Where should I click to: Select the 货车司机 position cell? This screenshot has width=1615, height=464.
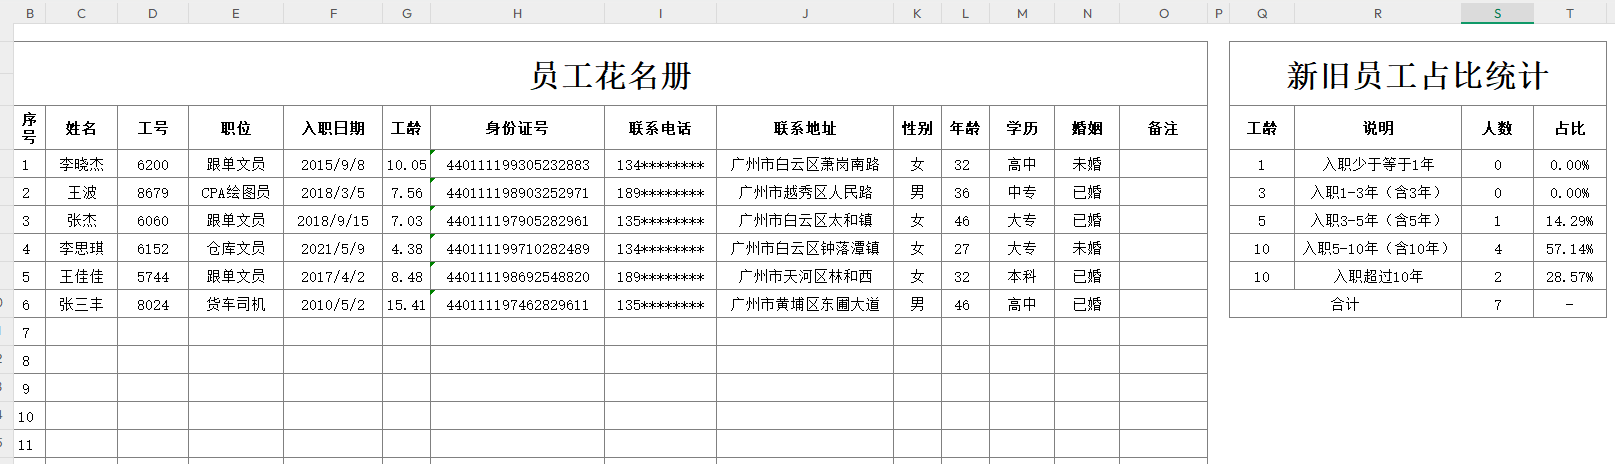(235, 304)
